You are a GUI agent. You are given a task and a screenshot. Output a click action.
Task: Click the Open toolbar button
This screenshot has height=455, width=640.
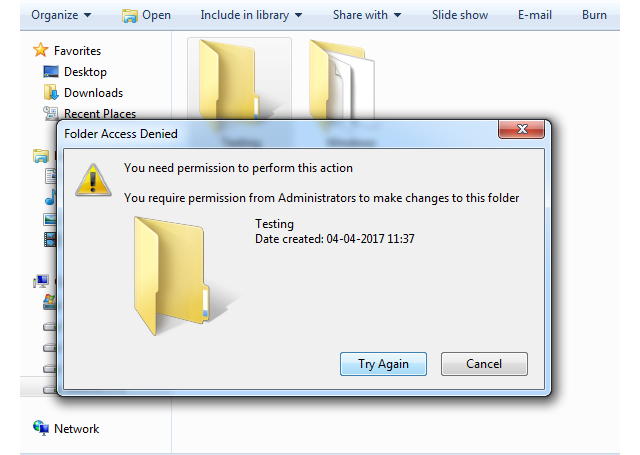[x=146, y=16]
